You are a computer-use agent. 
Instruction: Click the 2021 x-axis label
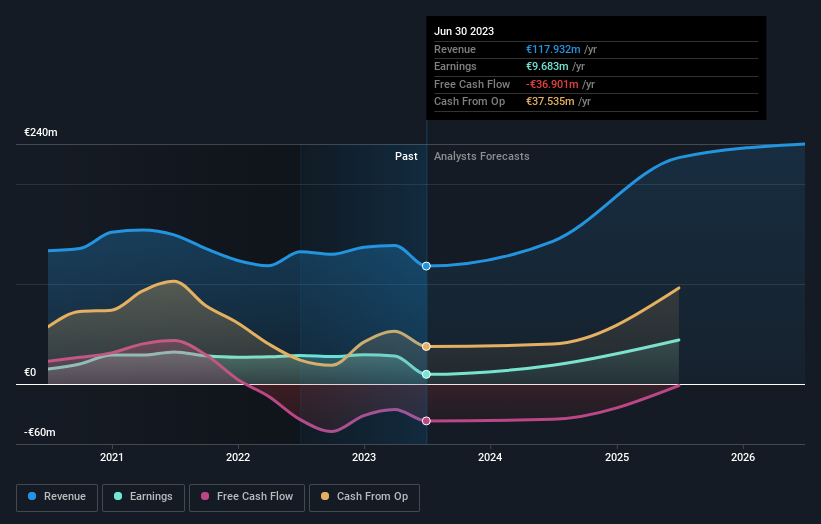click(112, 457)
